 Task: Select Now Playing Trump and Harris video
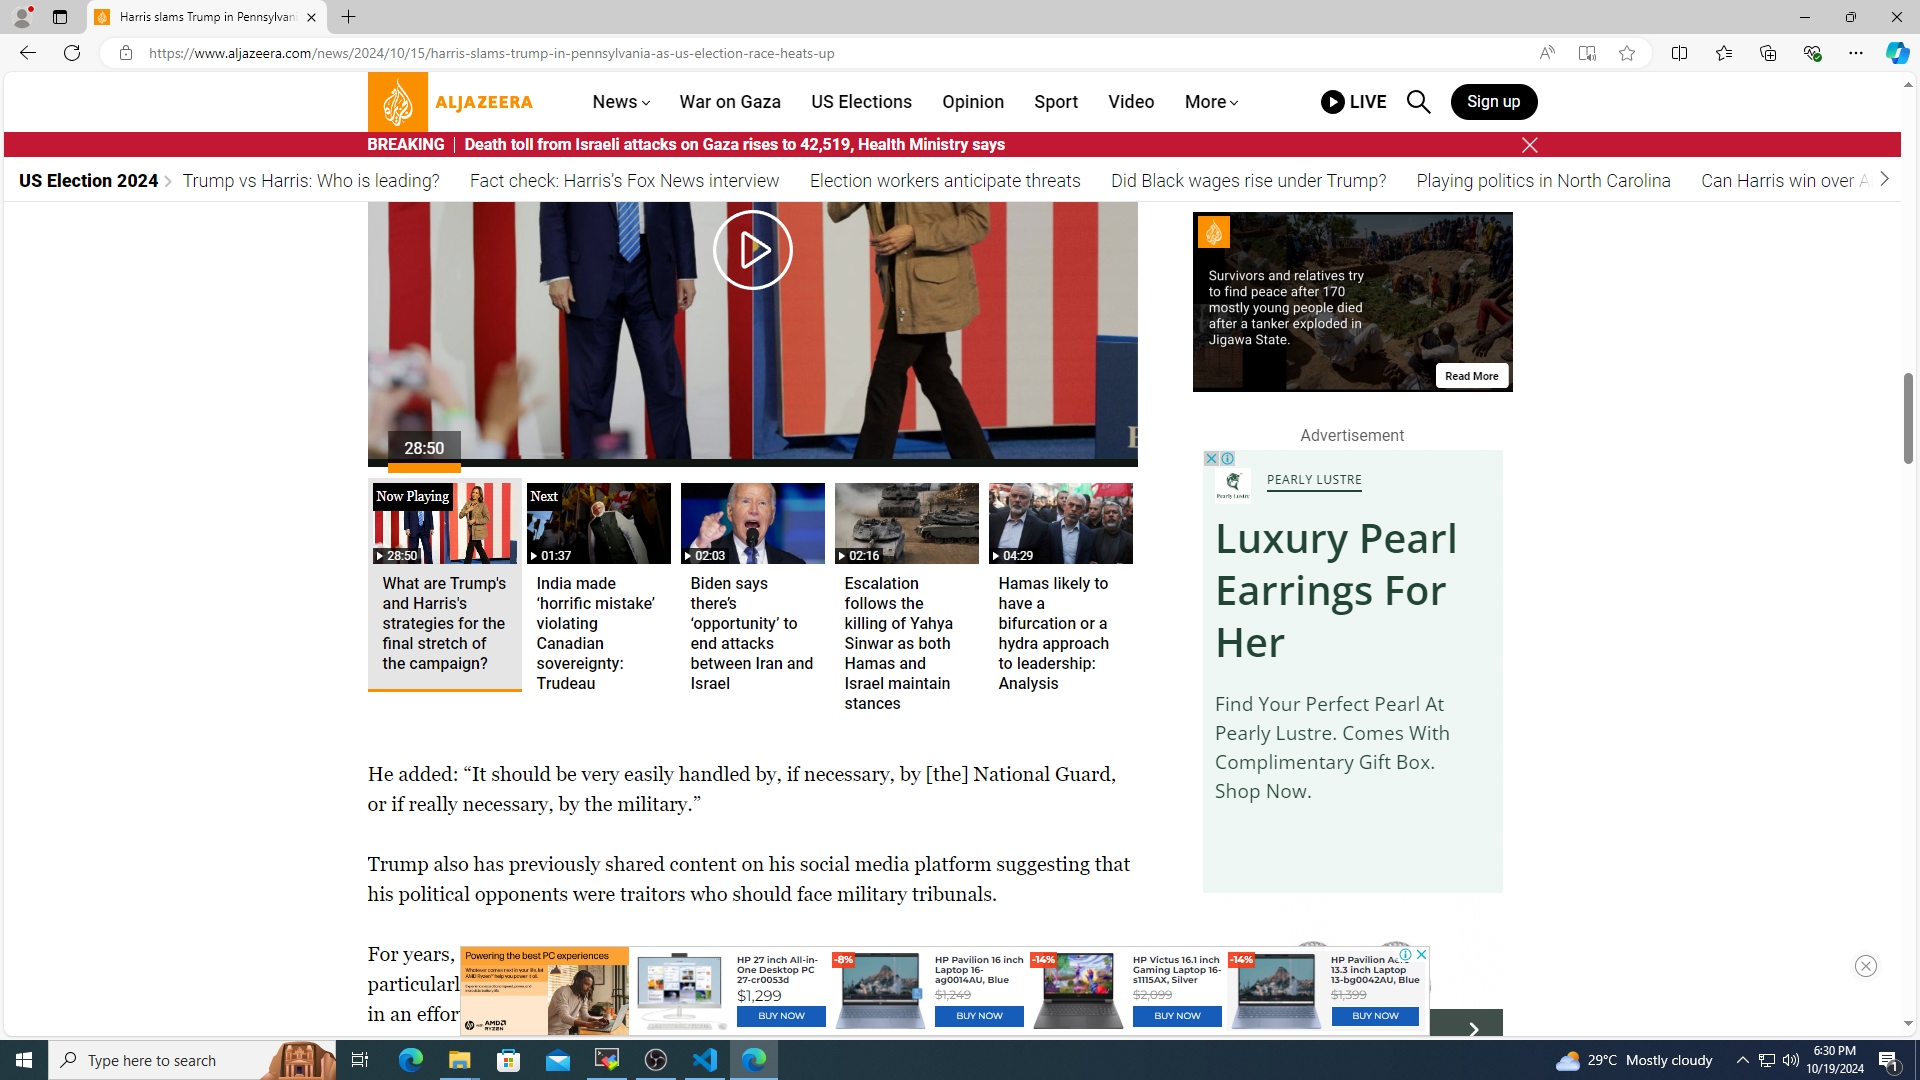tap(444, 585)
